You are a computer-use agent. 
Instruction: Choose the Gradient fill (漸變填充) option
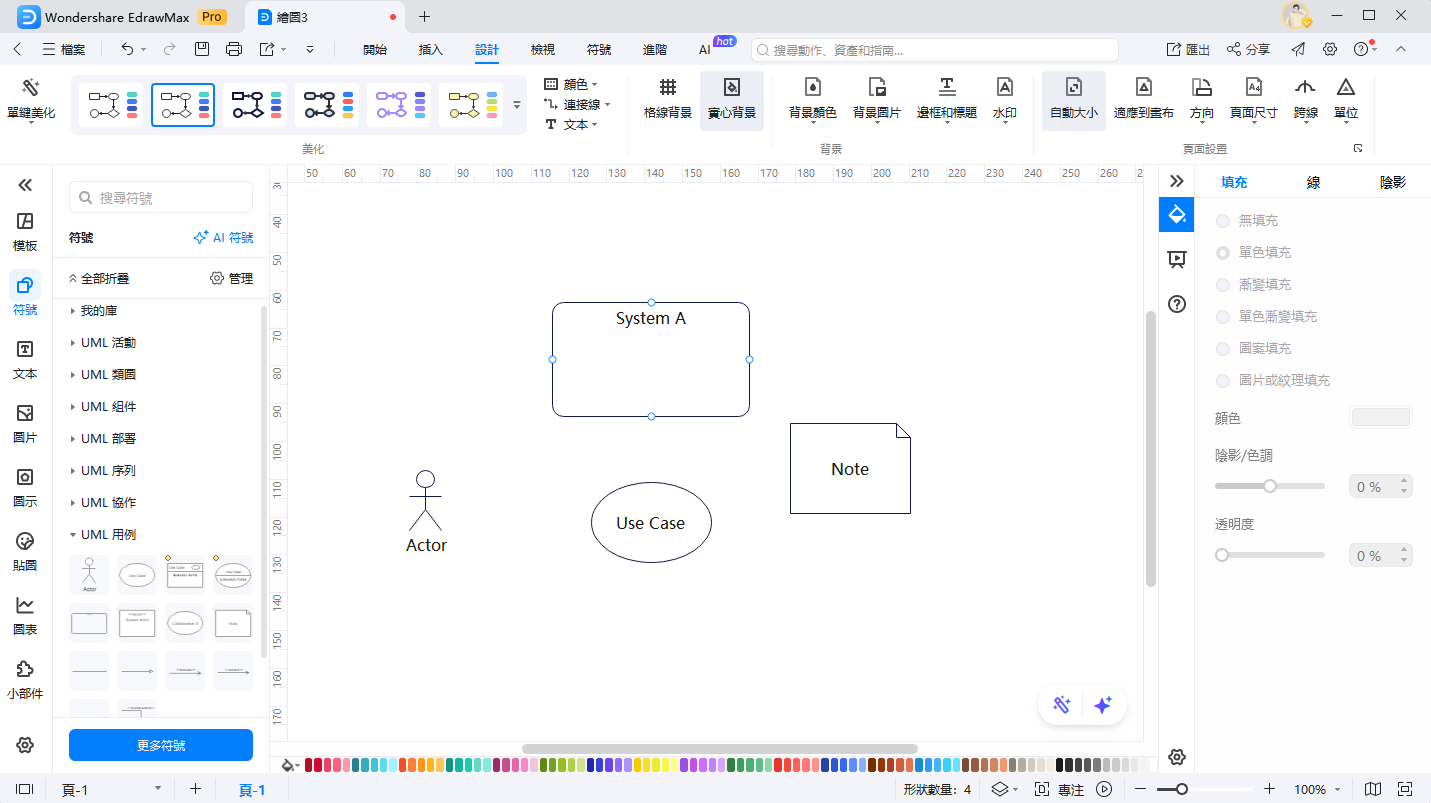click(1223, 284)
